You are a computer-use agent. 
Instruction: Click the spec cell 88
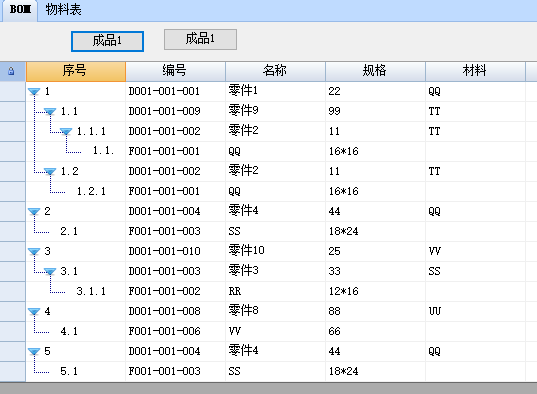click(375, 311)
